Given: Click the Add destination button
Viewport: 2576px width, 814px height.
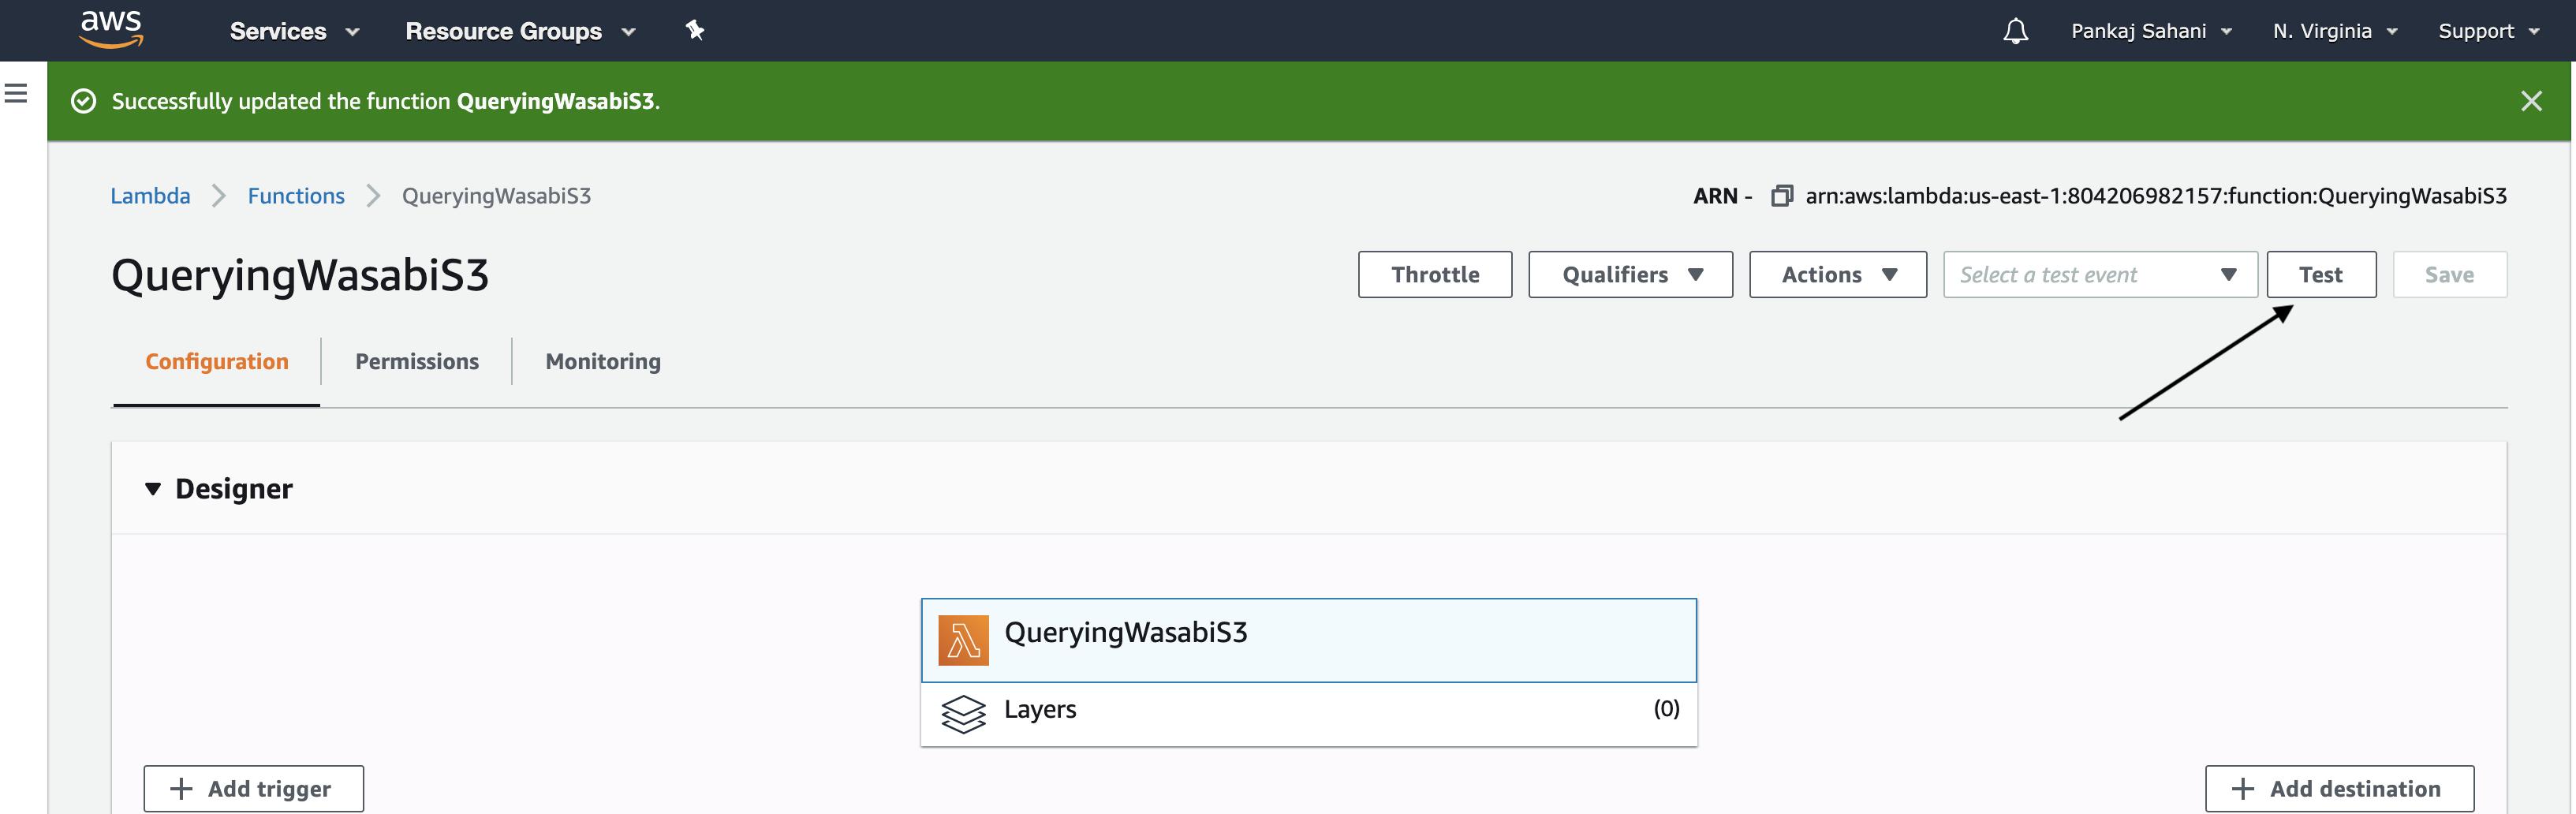Looking at the screenshot, I should [2339, 789].
